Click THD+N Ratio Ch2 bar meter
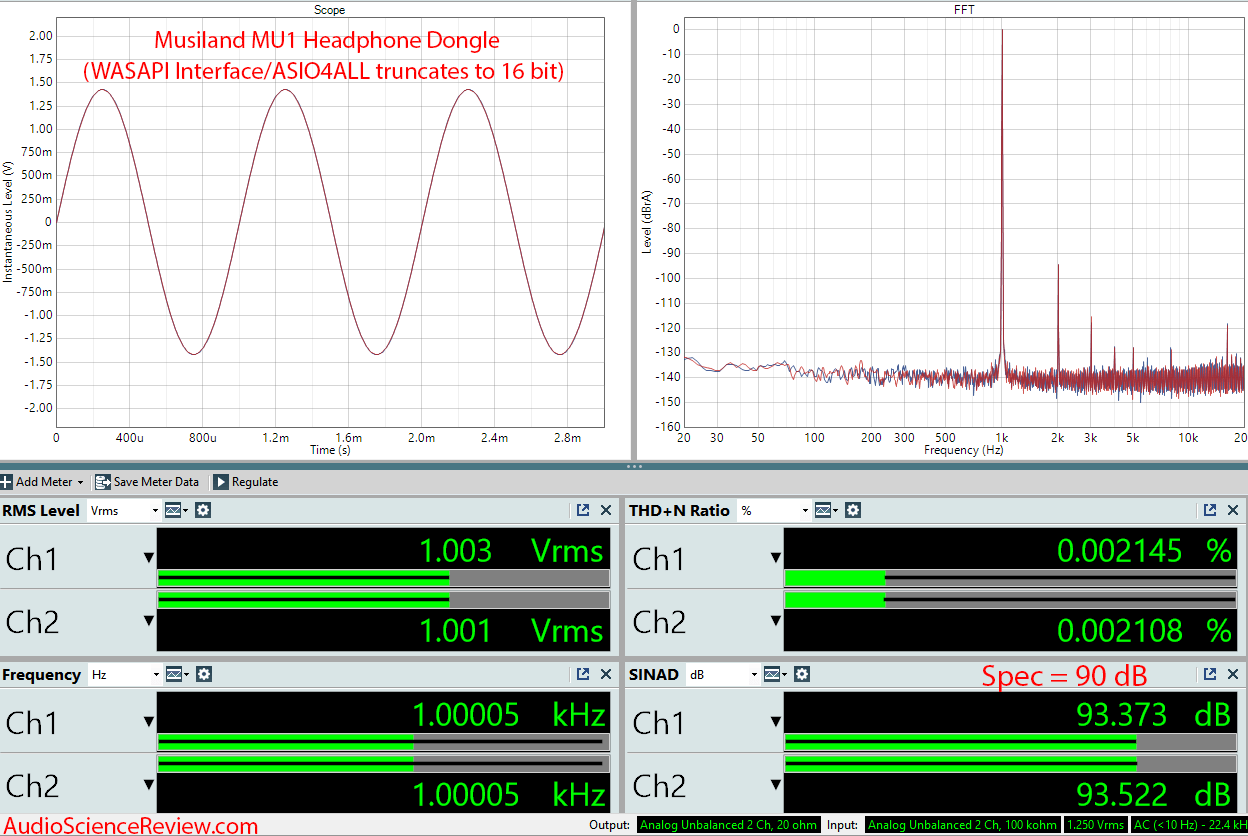 [x=1010, y=600]
